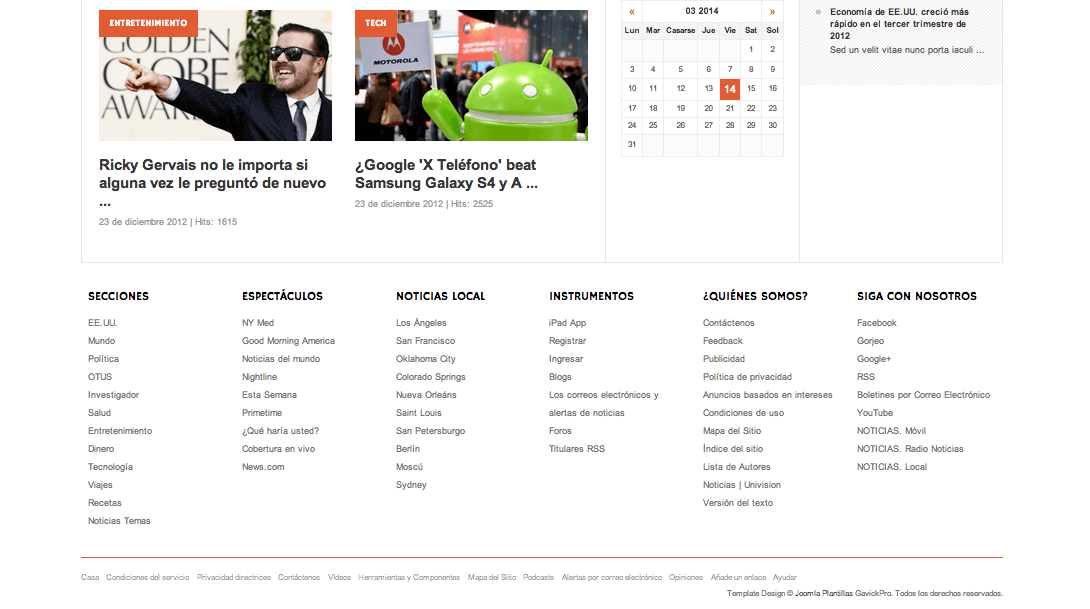Open Versión del texto link
Screen dimensions: 1090x609
click(x=738, y=503)
